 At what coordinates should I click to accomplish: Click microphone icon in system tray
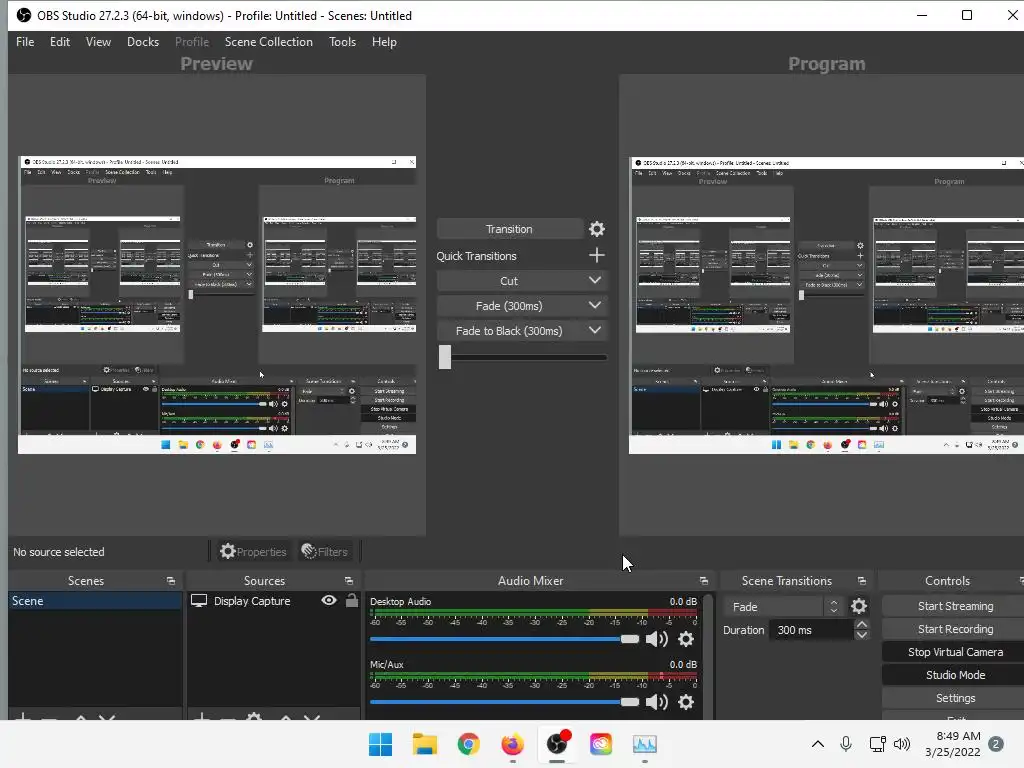tap(846, 744)
